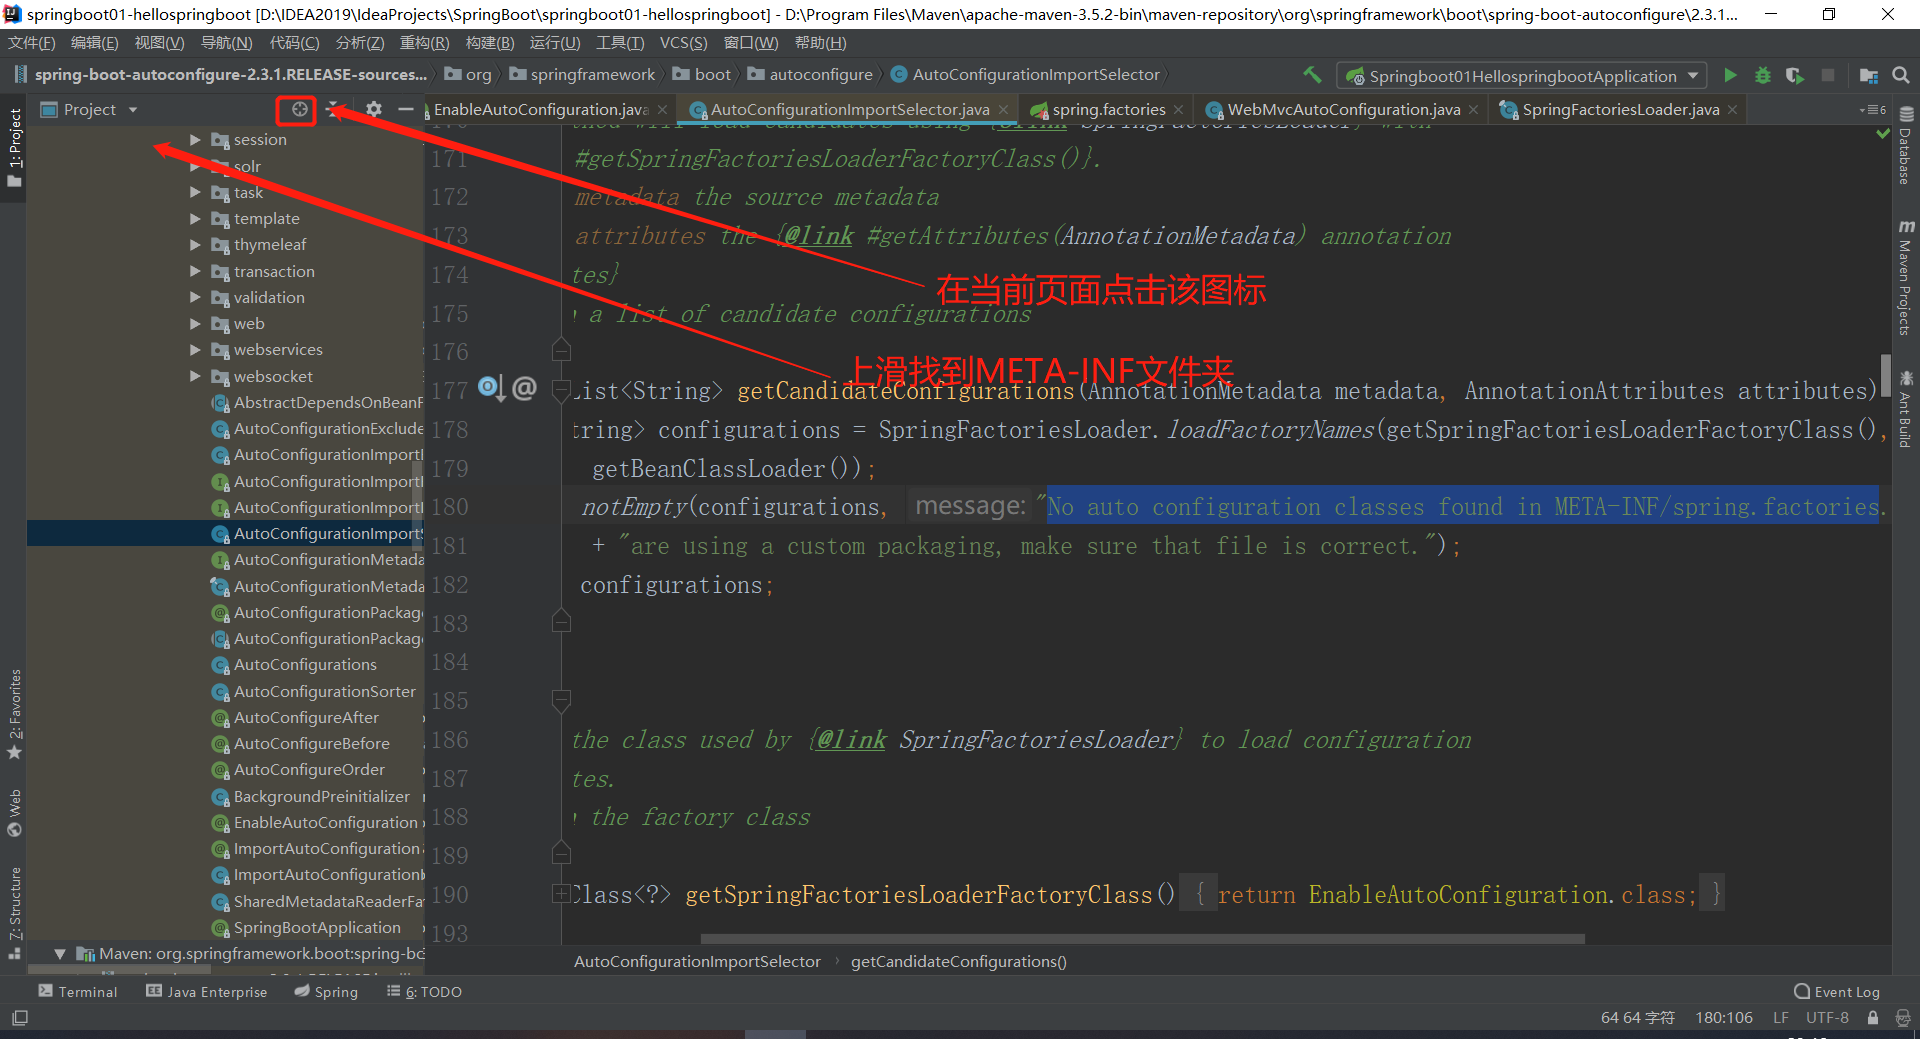
Task: Toggle read-only lock icon in status bar
Action: (x=1873, y=1017)
